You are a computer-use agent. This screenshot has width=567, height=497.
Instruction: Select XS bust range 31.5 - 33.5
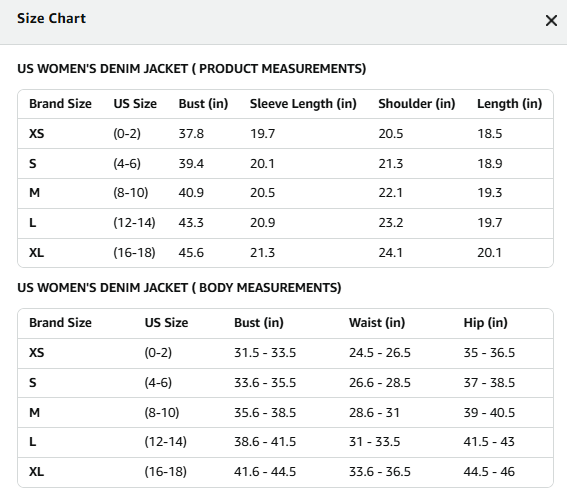[265, 353]
